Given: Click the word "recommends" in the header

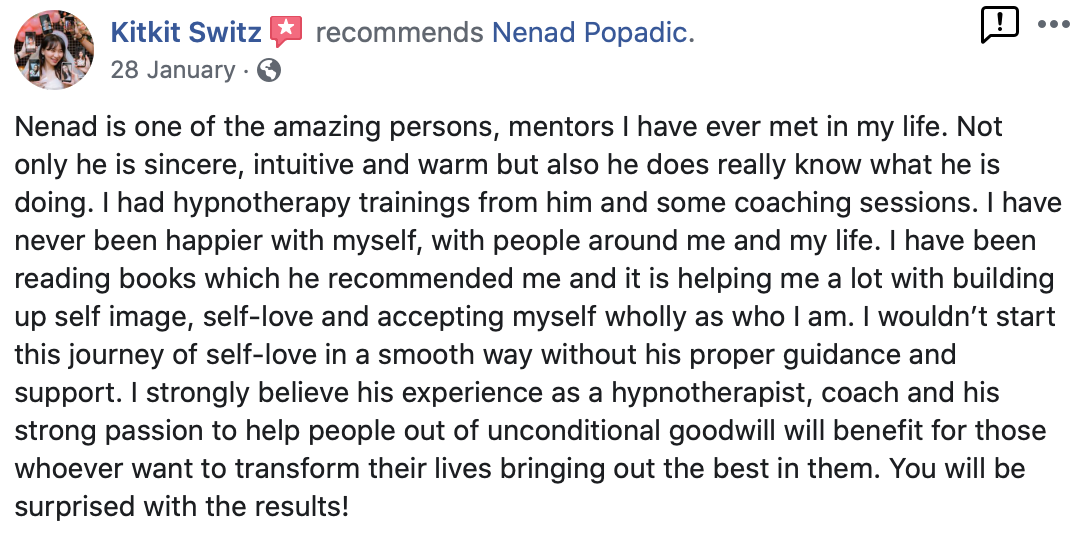Looking at the screenshot, I should (x=398, y=33).
